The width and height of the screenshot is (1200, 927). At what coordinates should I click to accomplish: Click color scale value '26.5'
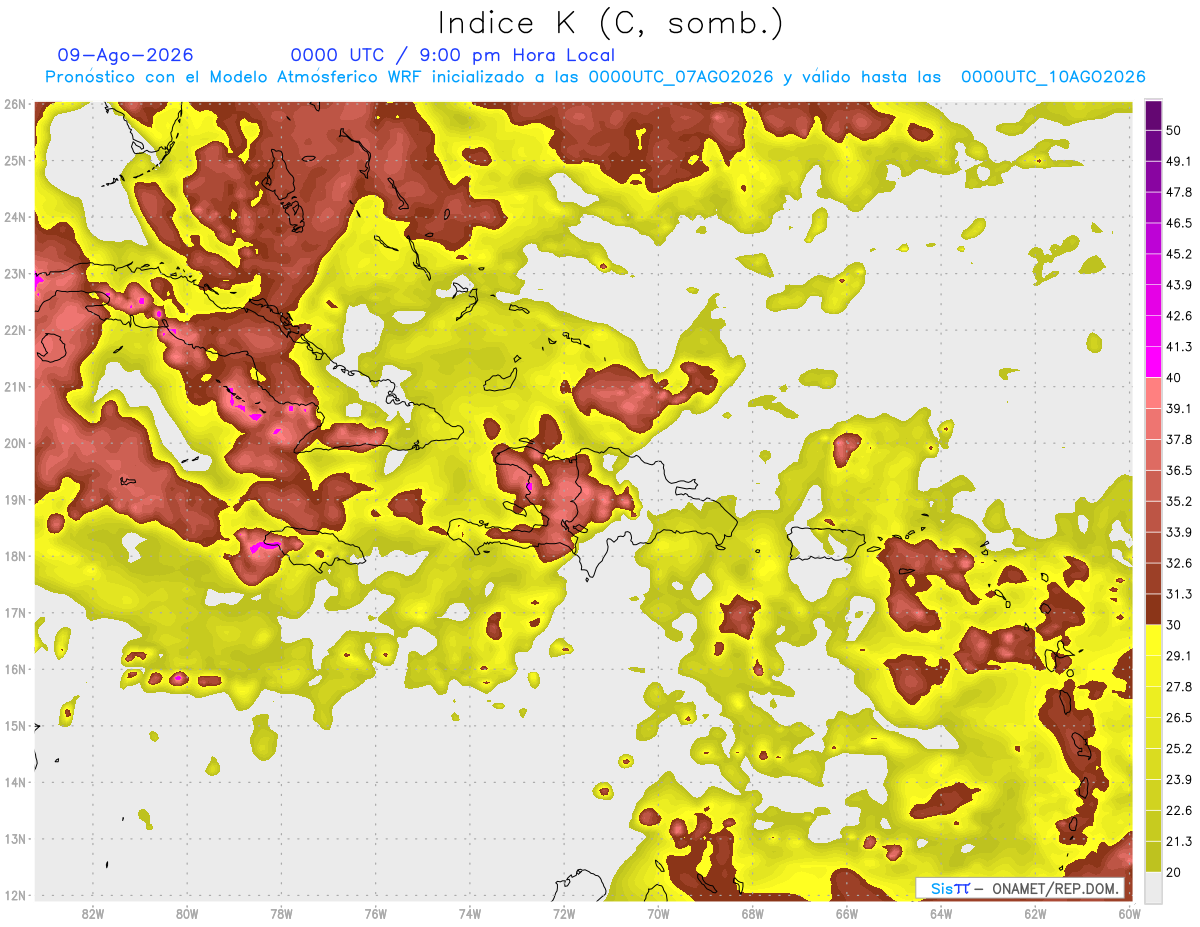pyautogui.click(x=1179, y=718)
